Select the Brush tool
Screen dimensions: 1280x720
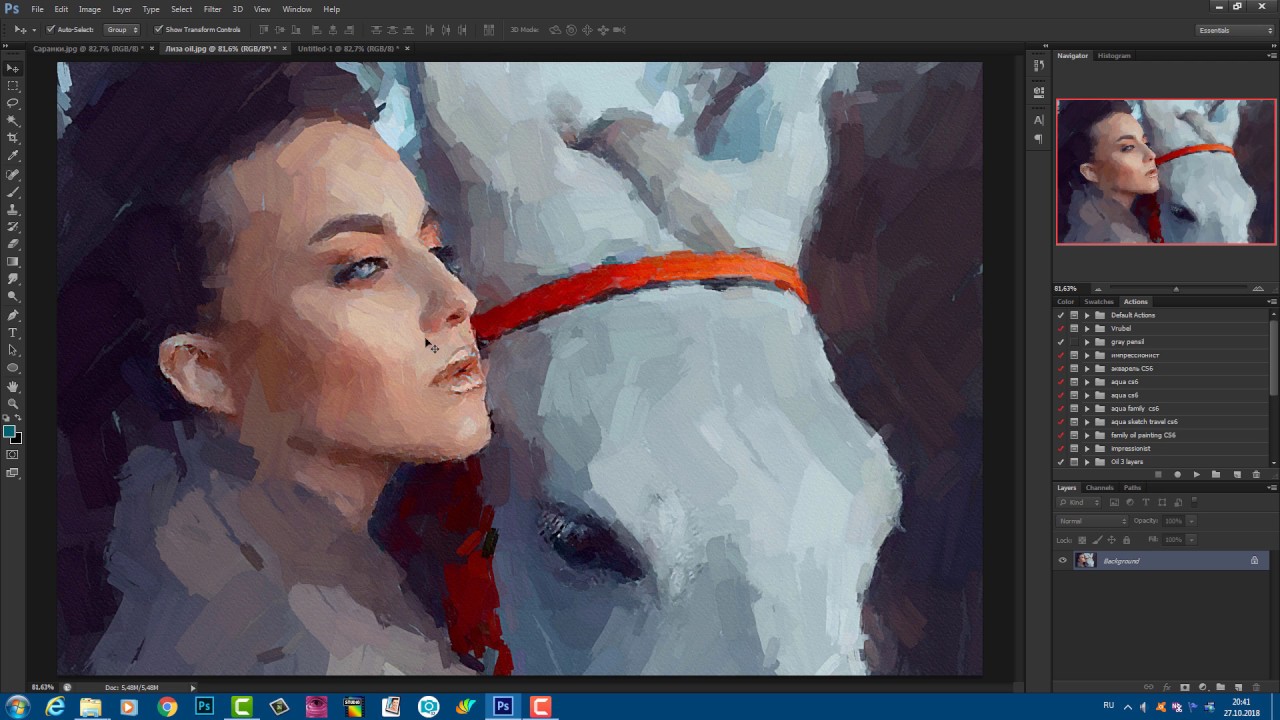pyautogui.click(x=13, y=192)
